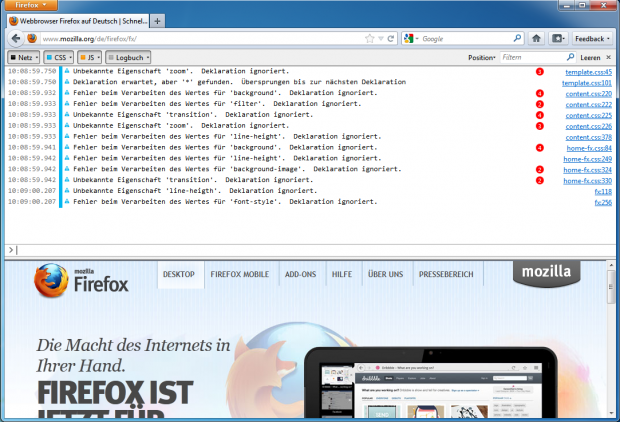Expand the JS filter dropdown arrow
This screenshot has height=422, width=620.
point(99,58)
